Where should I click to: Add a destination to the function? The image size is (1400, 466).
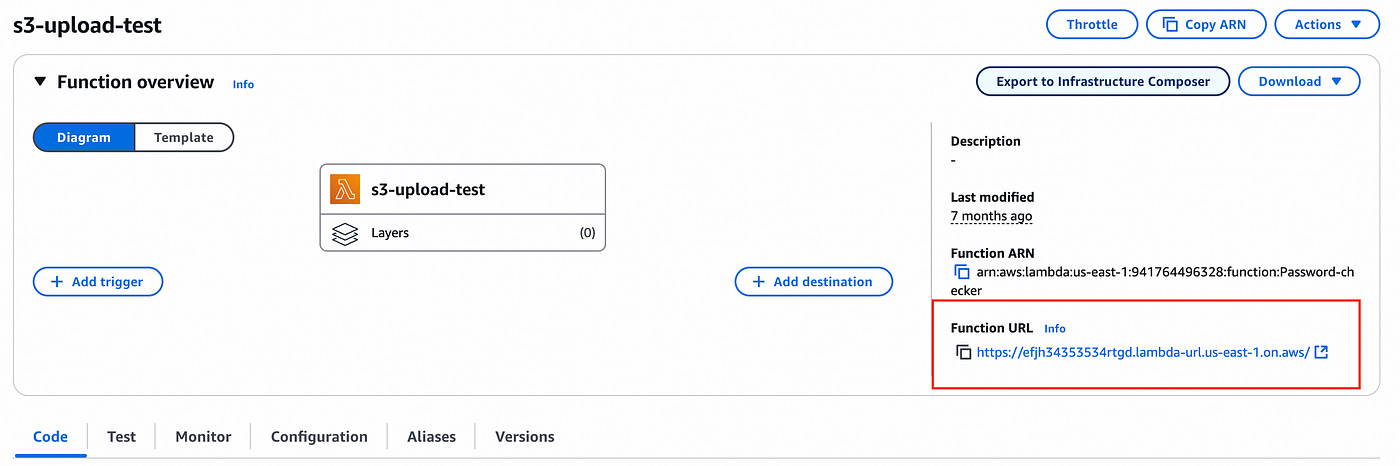[x=813, y=282]
